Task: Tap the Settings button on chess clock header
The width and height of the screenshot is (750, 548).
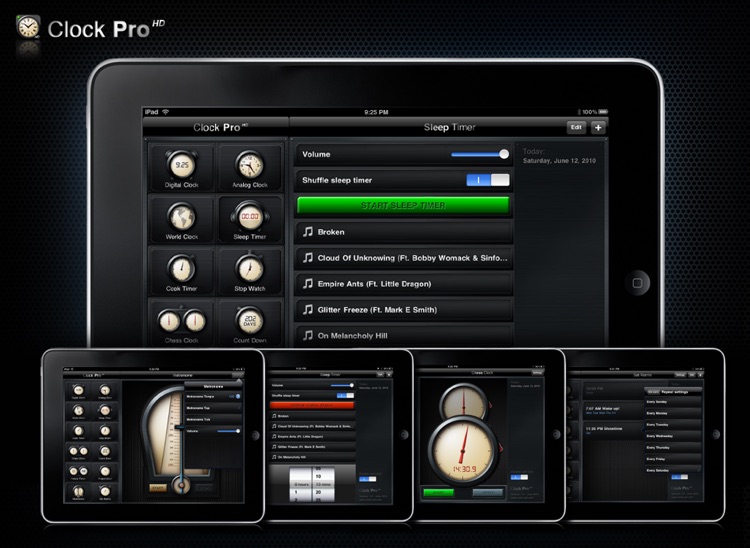Action: click(x=537, y=373)
